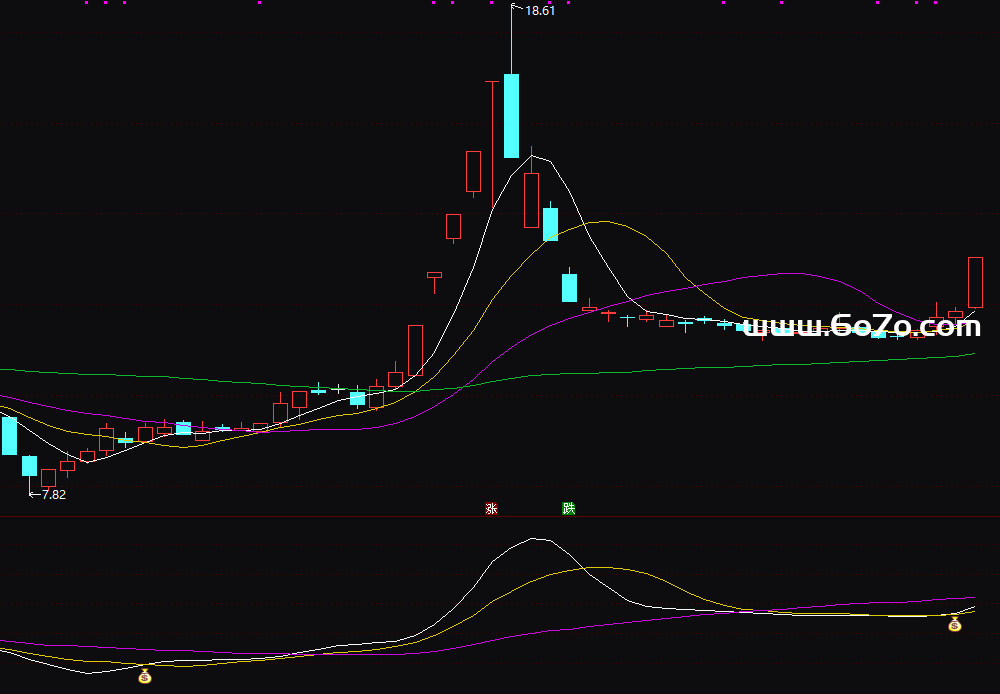Click the 7.82 low price label
The height and width of the screenshot is (694, 1000).
[53, 494]
